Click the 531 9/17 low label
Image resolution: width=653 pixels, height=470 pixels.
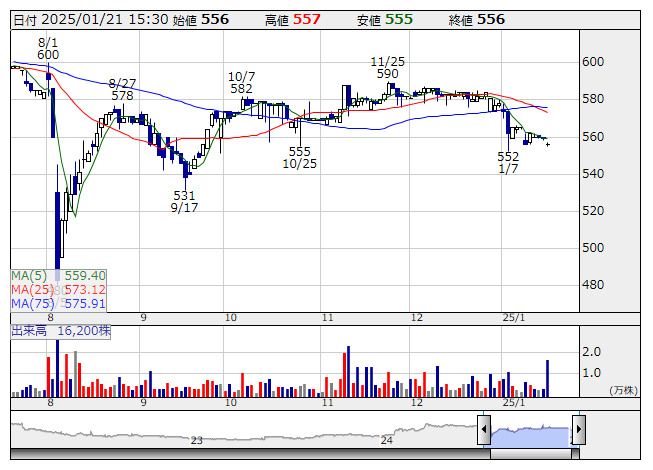[184, 201]
